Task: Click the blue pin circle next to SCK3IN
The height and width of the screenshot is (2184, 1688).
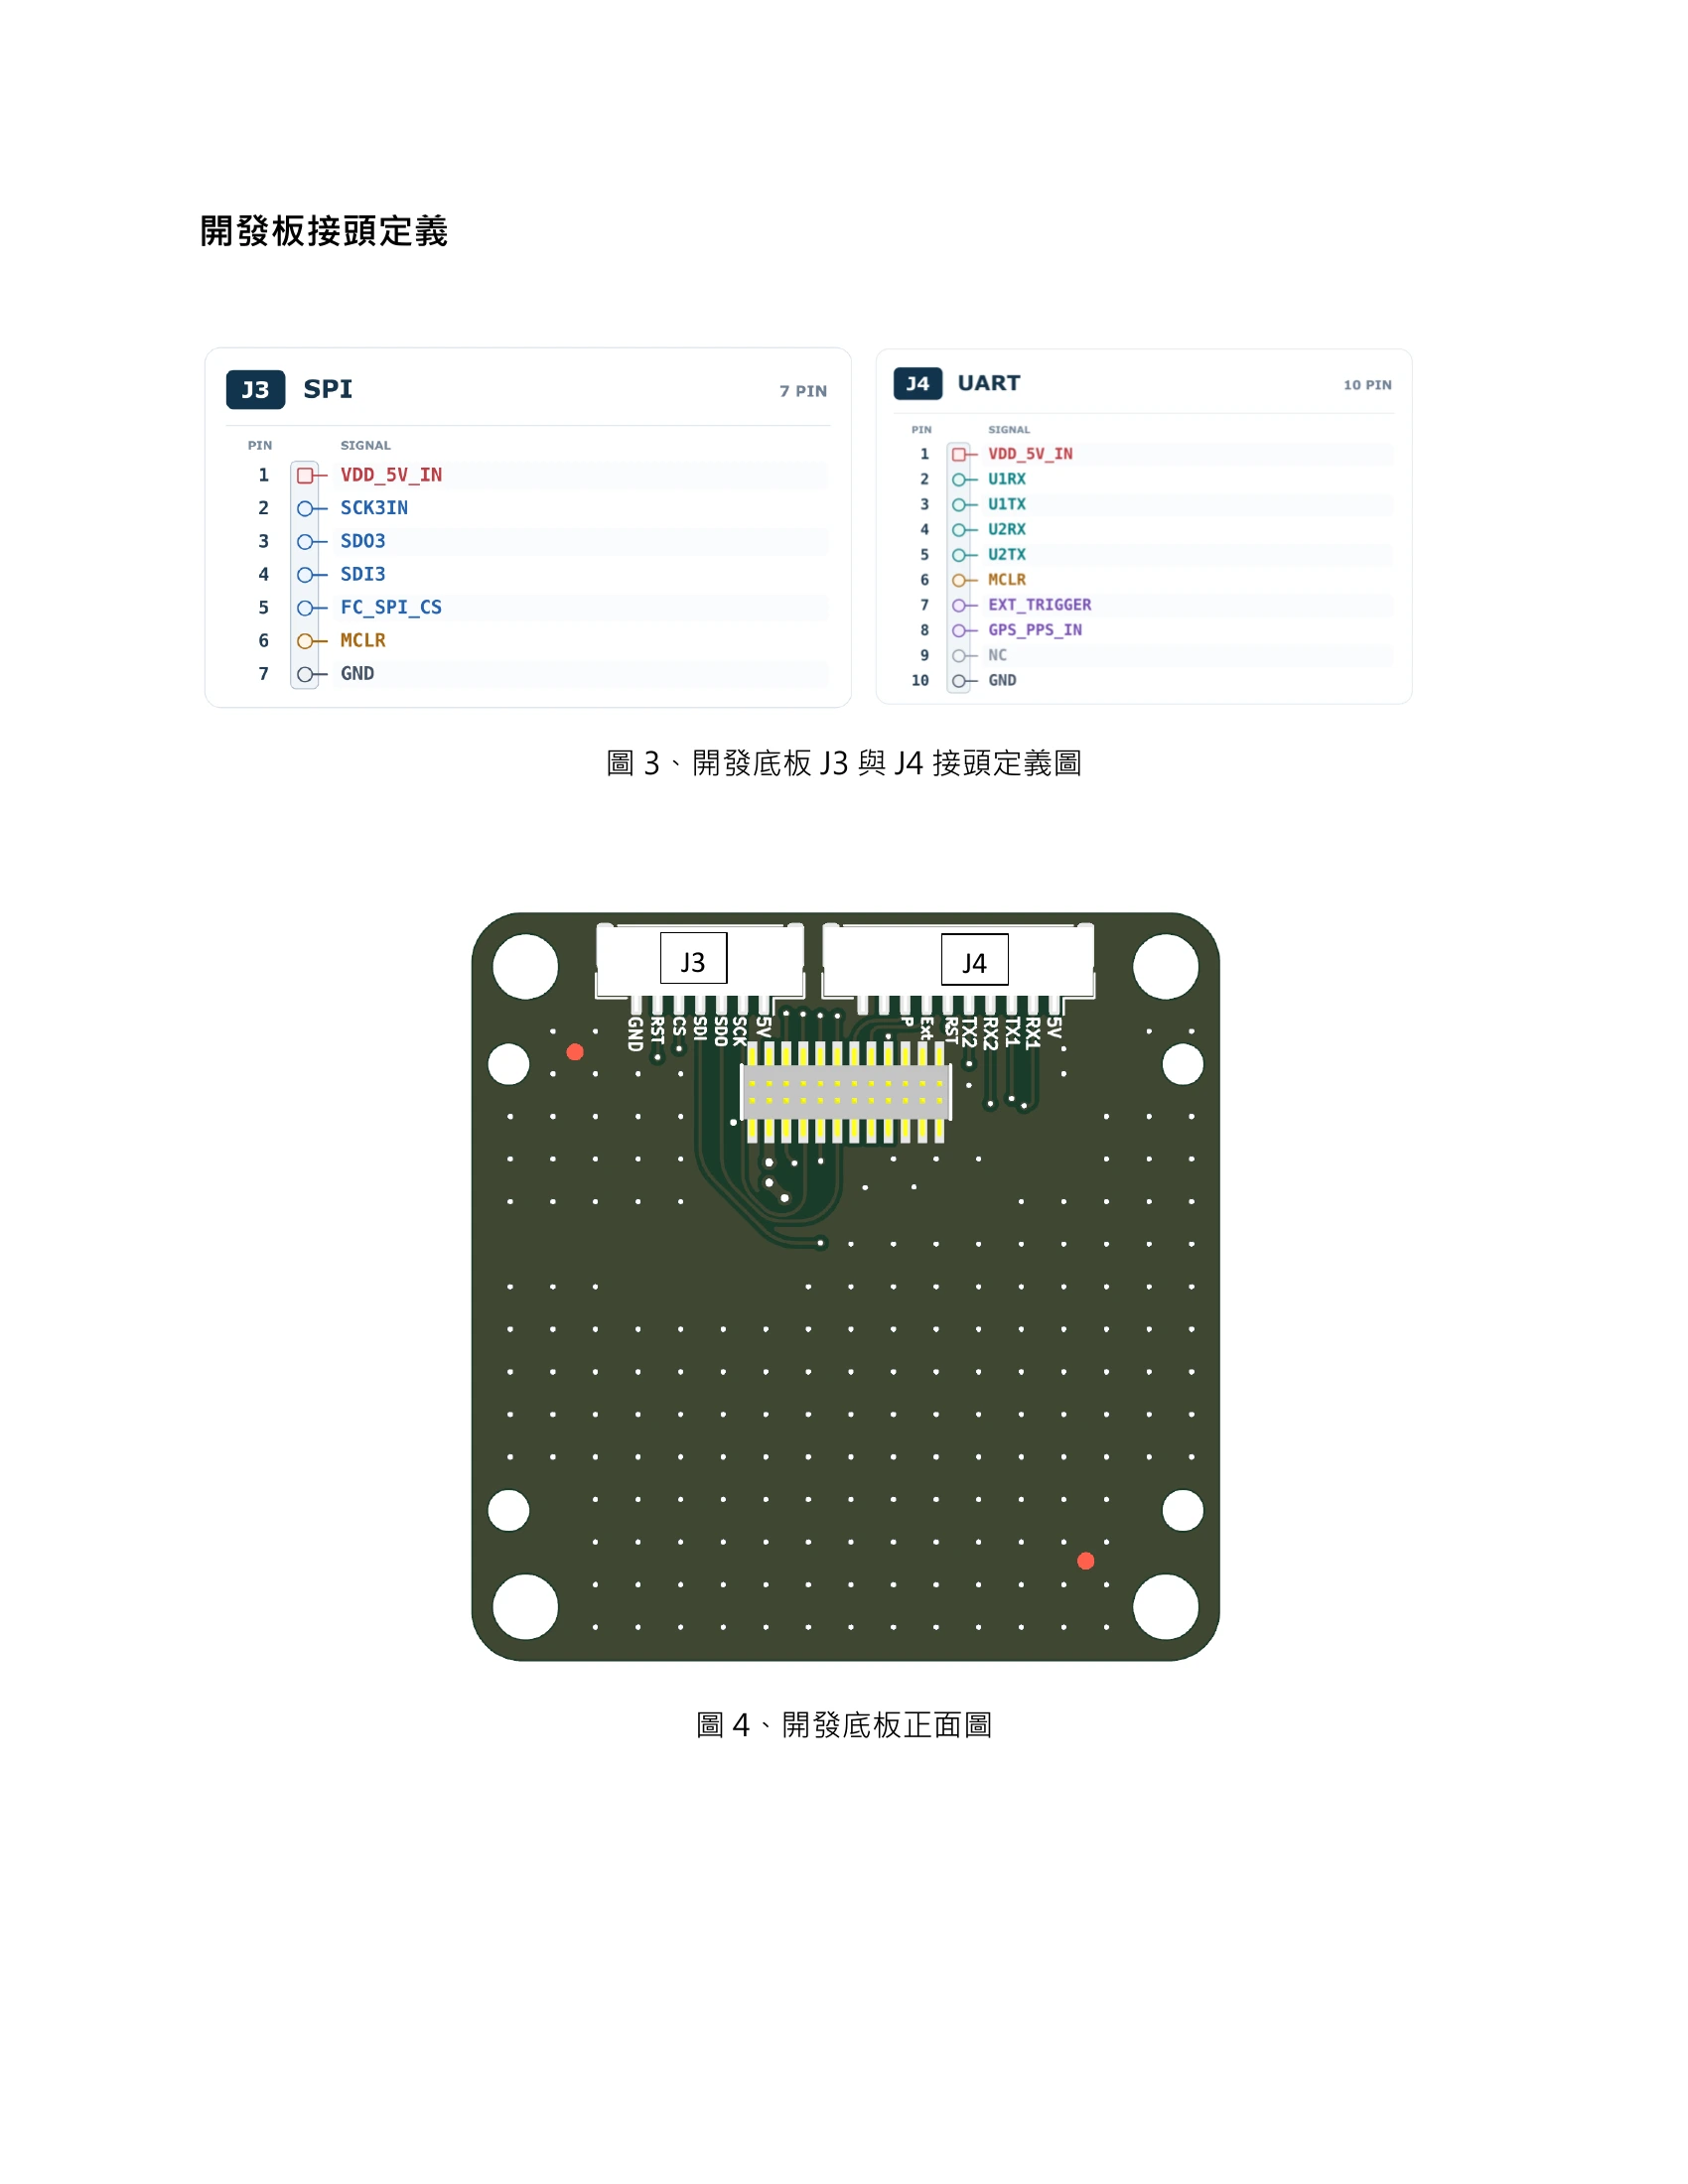Action: tap(304, 509)
